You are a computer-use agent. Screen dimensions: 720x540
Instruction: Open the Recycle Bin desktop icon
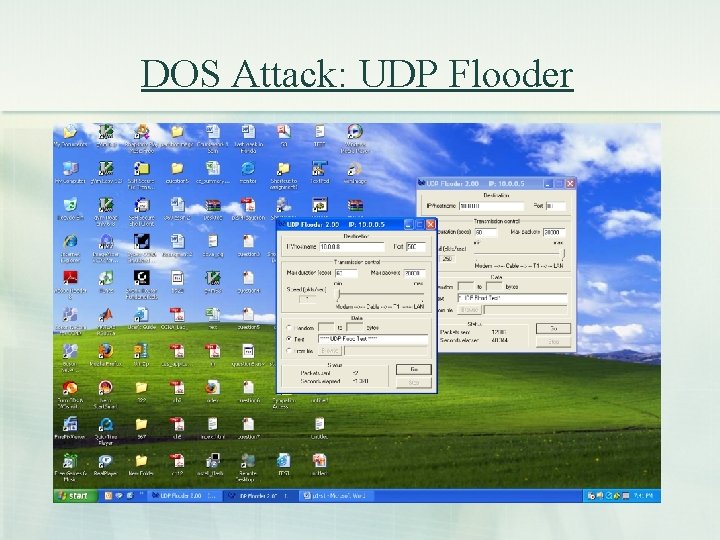coord(70,209)
